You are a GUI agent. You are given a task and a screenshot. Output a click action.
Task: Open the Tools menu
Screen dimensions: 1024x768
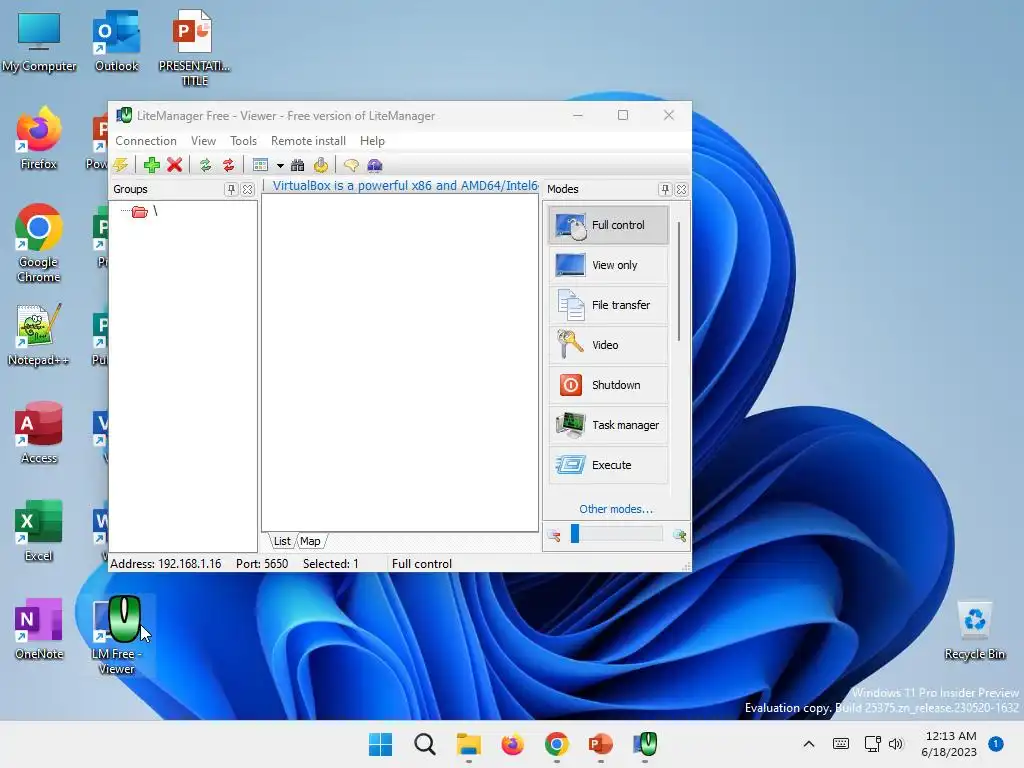(243, 141)
